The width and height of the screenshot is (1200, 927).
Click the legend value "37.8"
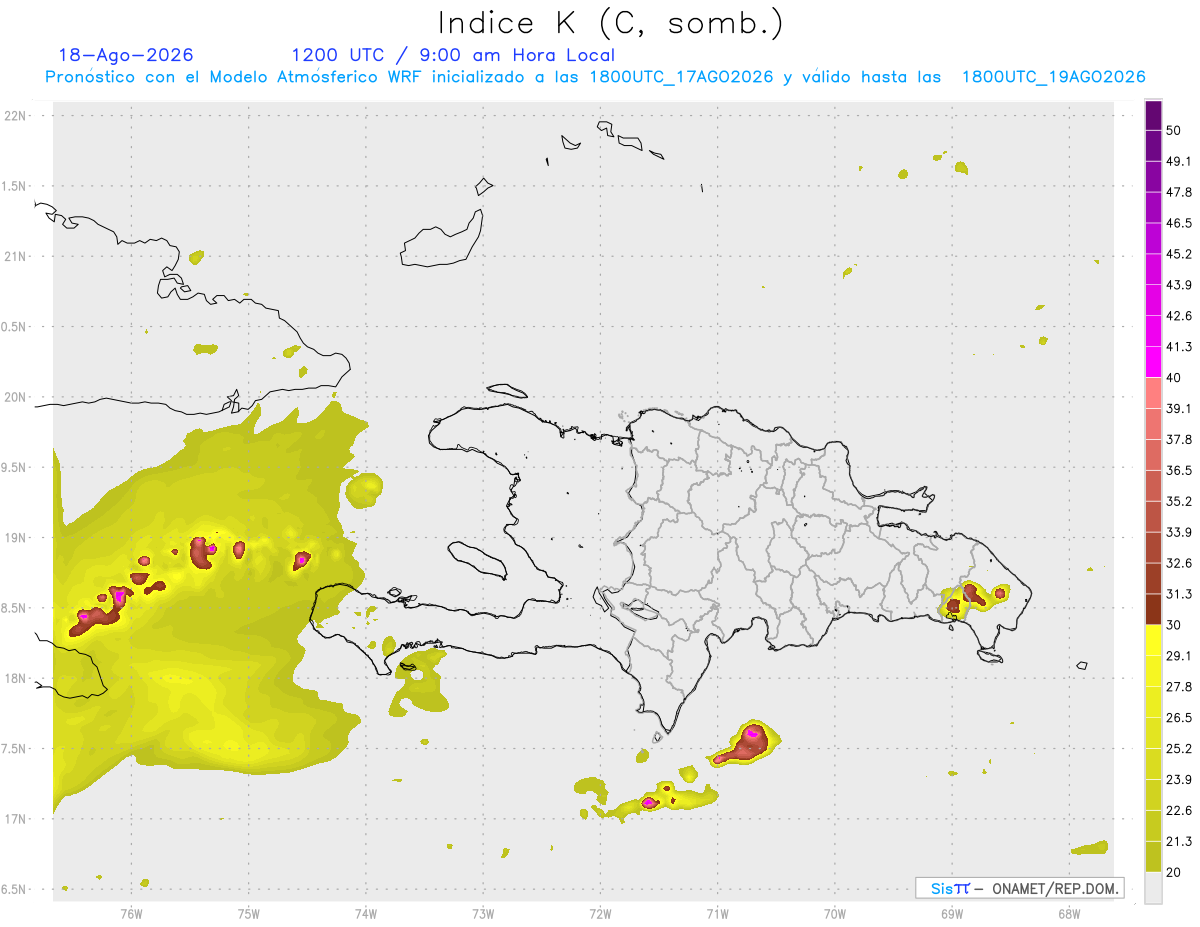1179,440
